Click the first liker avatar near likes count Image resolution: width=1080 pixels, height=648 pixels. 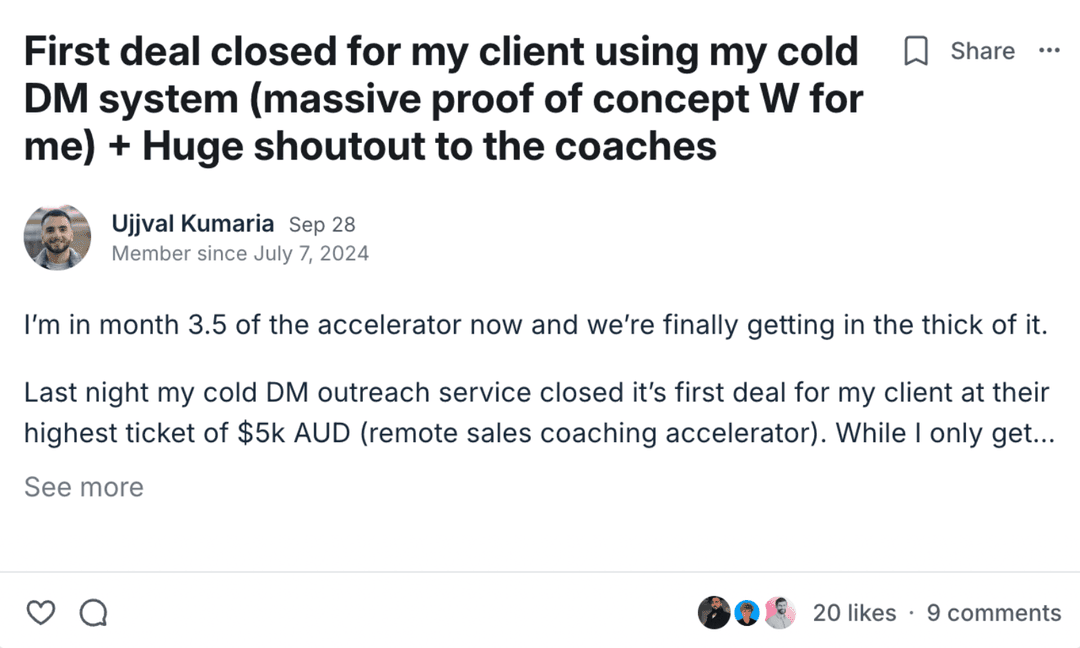(x=714, y=612)
